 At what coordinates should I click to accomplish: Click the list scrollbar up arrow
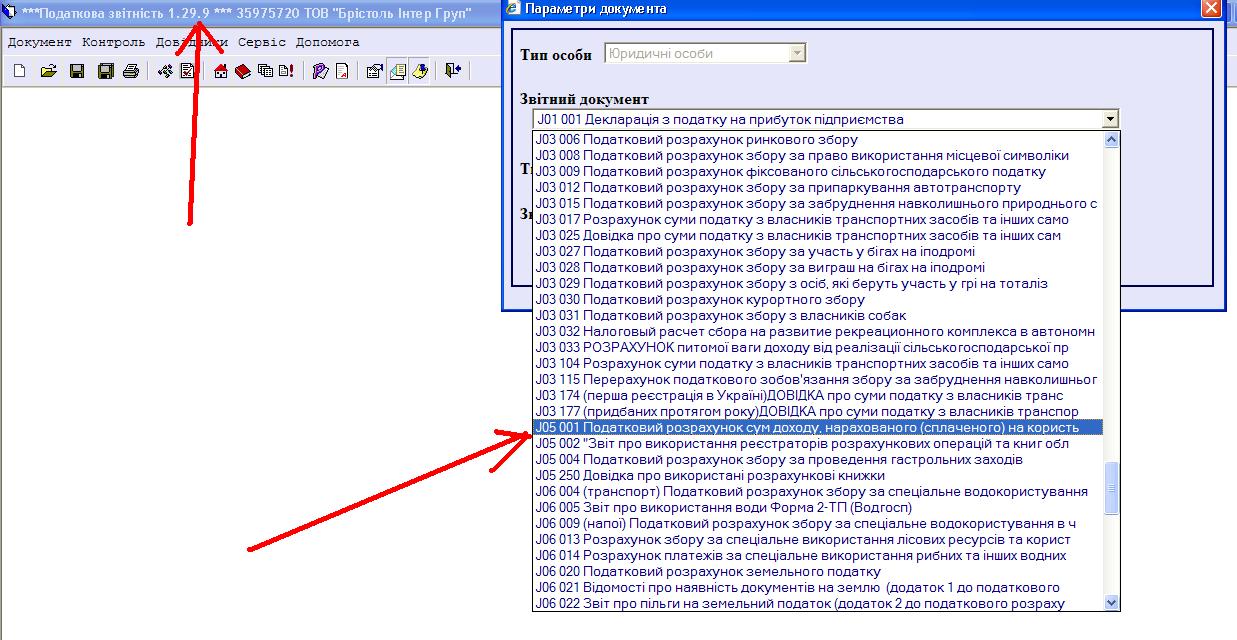1111,140
